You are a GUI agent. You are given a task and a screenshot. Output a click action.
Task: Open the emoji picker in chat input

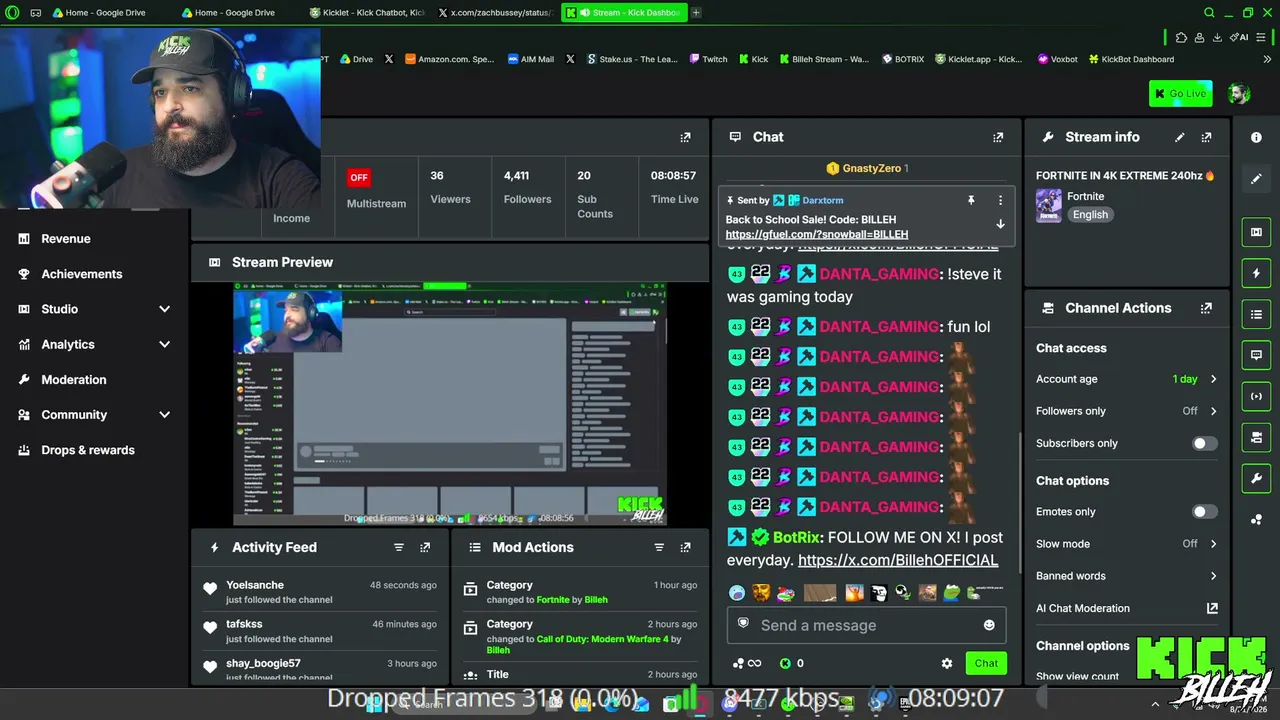[x=989, y=625]
